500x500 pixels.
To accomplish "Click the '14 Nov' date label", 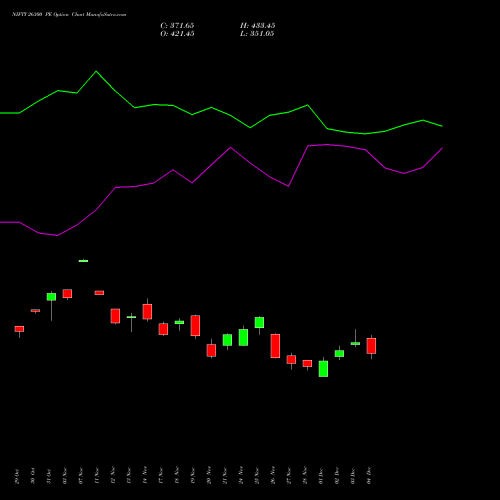I will [x=145, y=475].
